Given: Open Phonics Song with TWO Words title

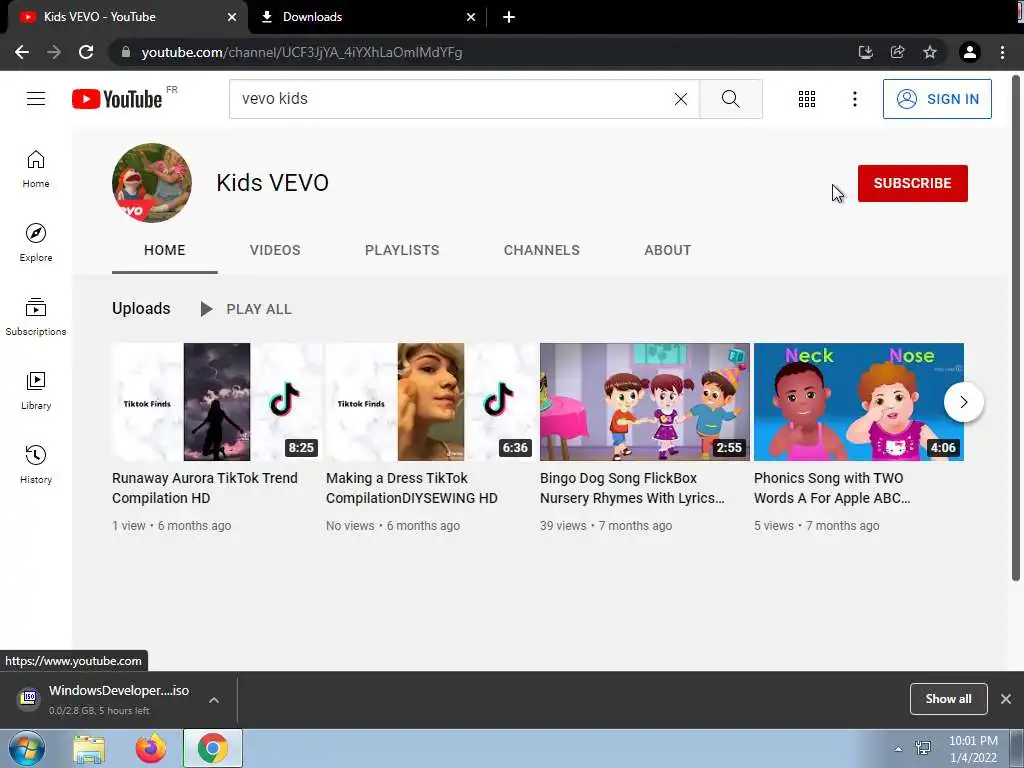Looking at the screenshot, I should pos(832,488).
